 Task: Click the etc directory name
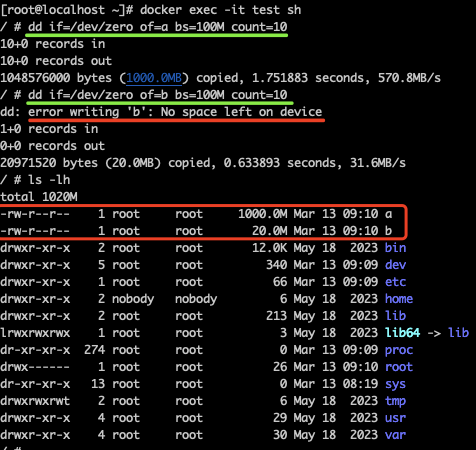(395, 282)
